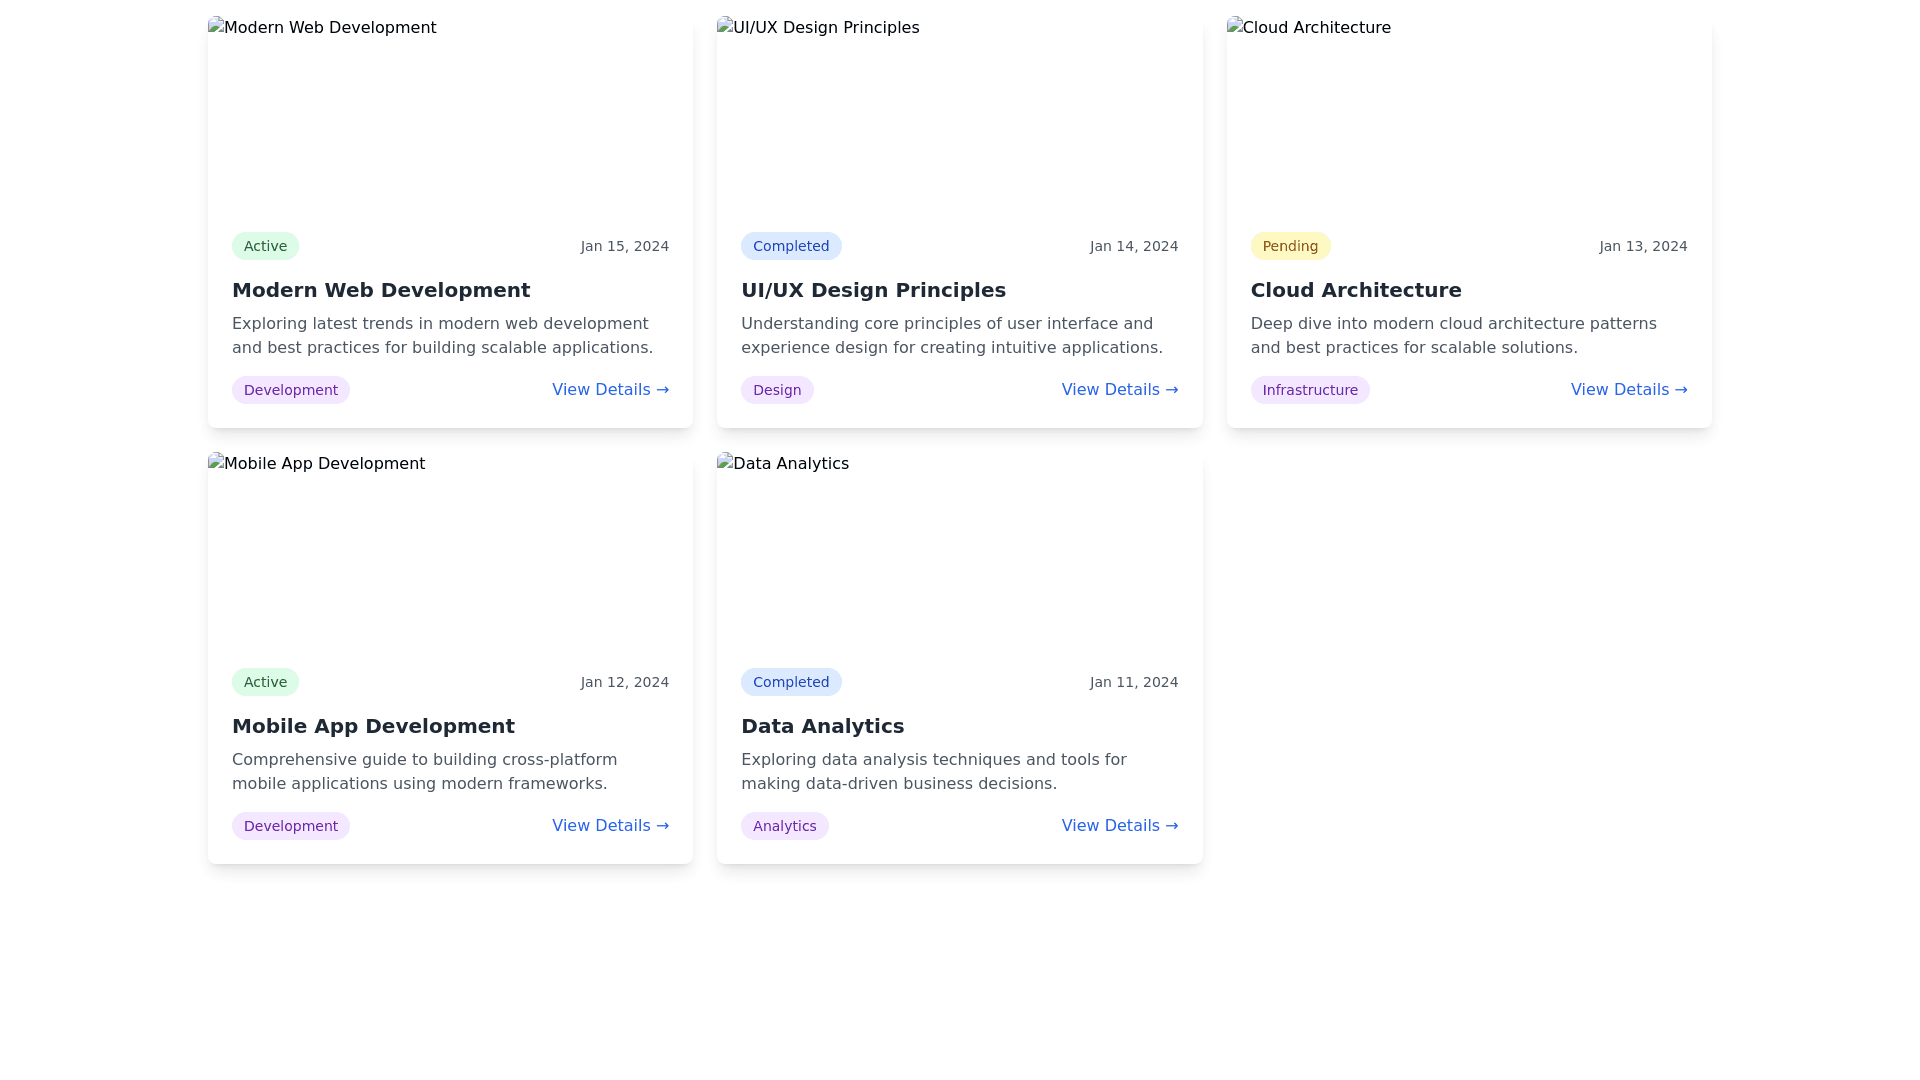Click the Jan 15, 2024 date label
The image size is (1920, 1080).
(624, 246)
